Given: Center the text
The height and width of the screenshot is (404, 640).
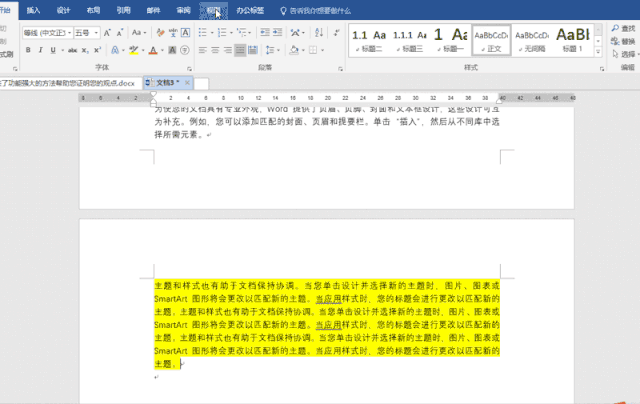Looking at the screenshot, I should click(x=215, y=50).
